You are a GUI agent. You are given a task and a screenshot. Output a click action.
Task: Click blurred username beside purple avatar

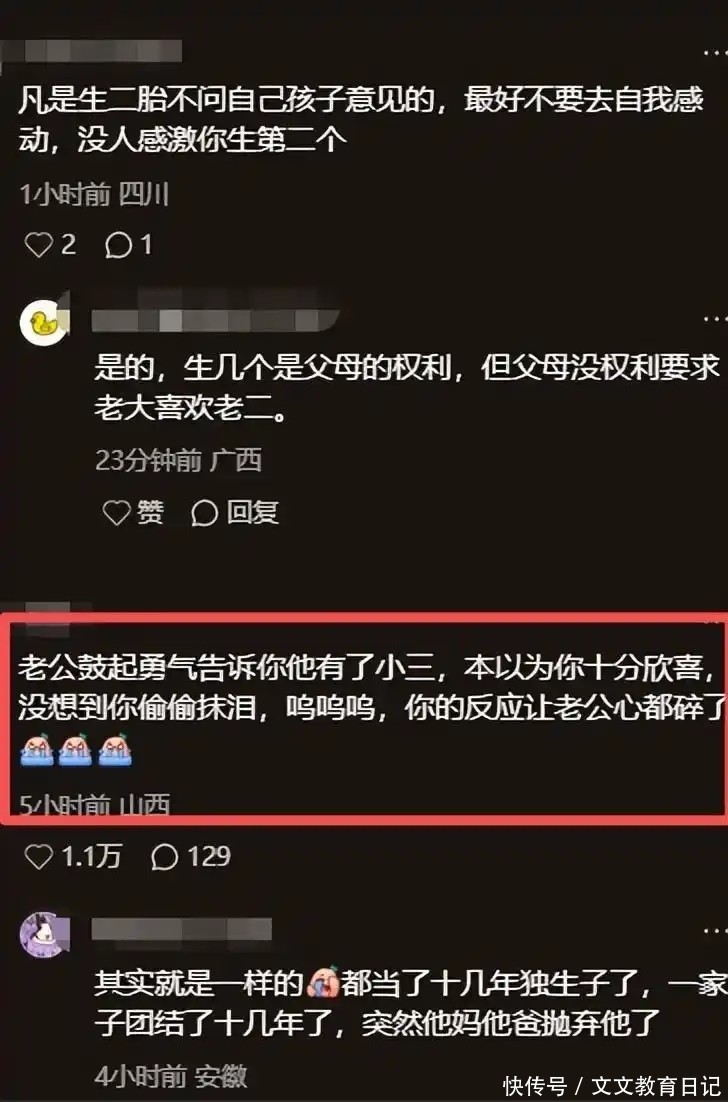pos(182,929)
